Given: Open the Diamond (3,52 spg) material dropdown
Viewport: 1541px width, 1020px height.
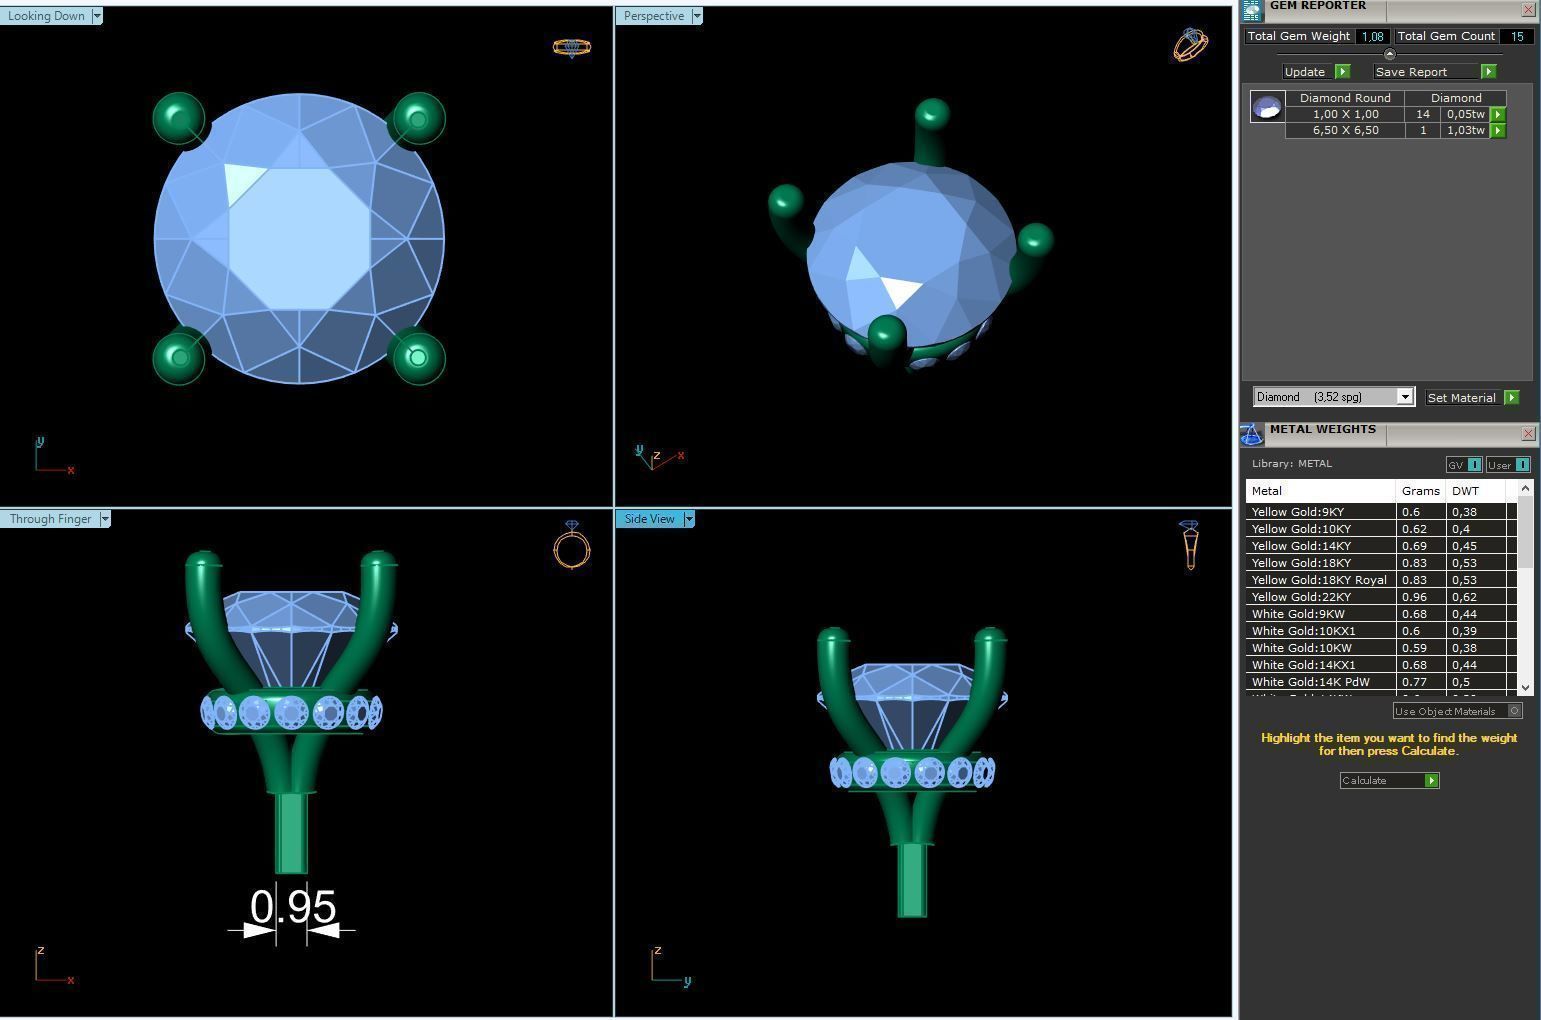Looking at the screenshot, I should pos(1404,397).
